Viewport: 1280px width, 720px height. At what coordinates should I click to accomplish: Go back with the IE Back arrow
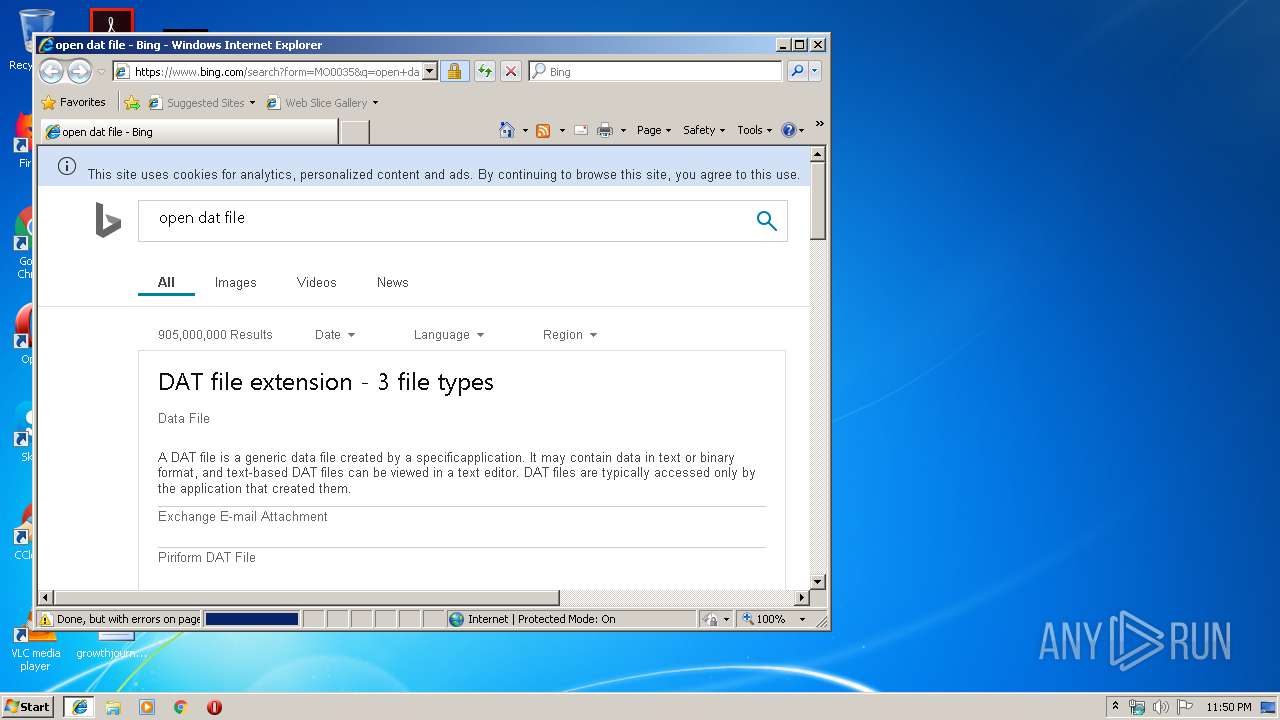click(51, 71)
